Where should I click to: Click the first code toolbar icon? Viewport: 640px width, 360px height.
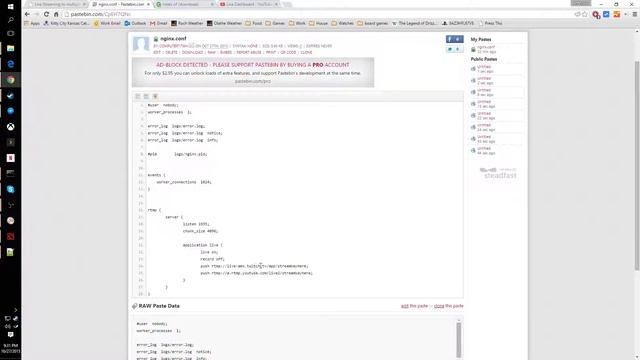coord(138,96)
